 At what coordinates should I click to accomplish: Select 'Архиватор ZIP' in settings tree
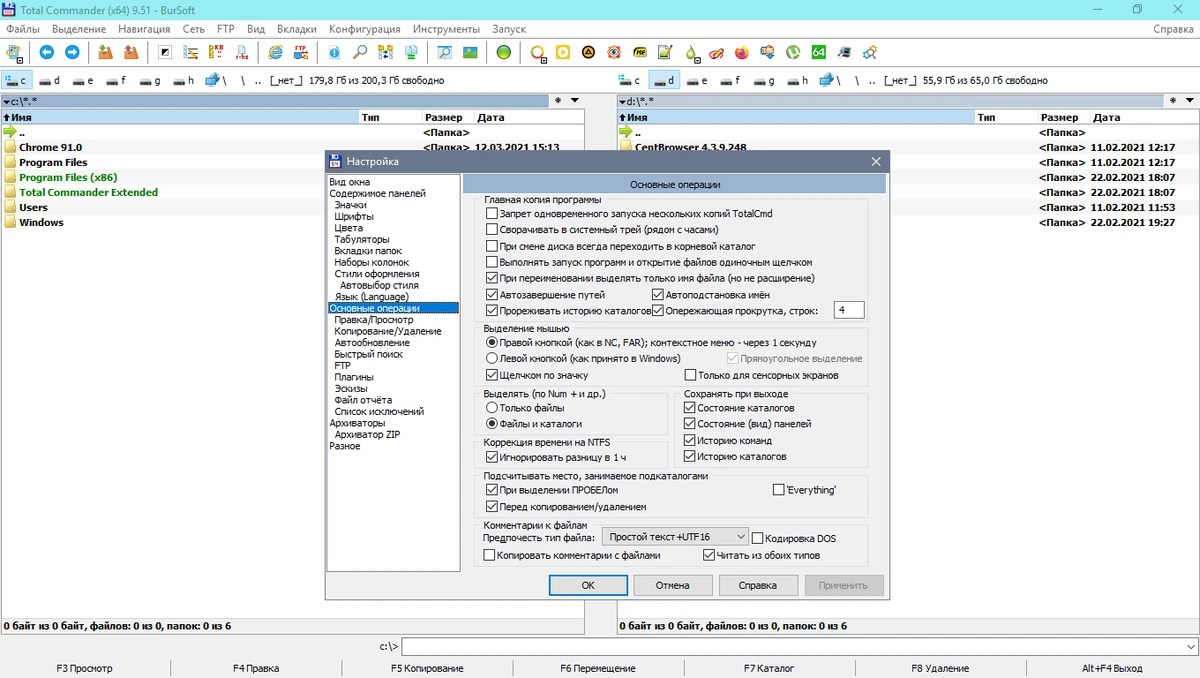367,434
